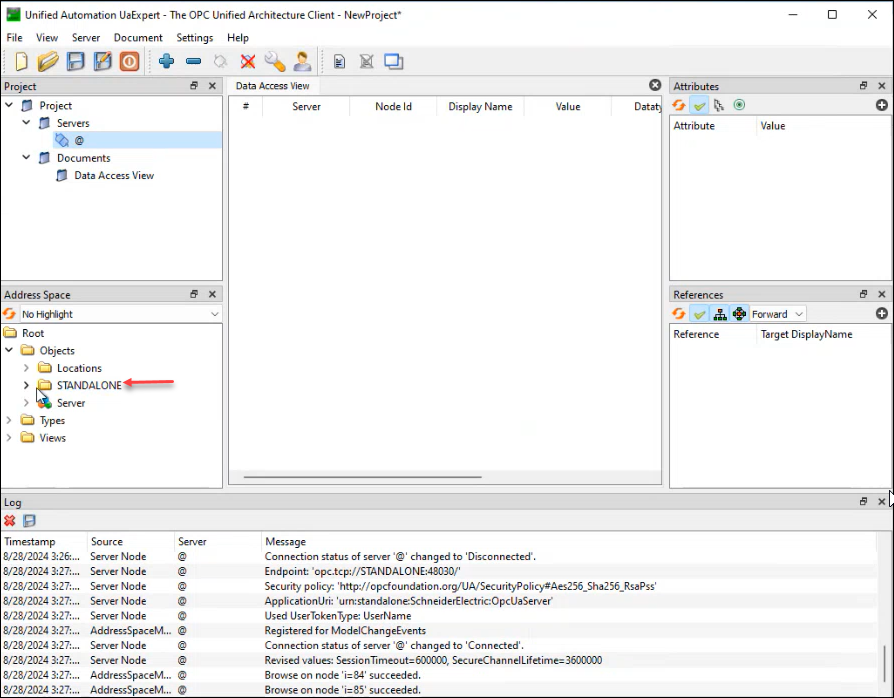894x698 pixels.
Task: Click the Open Project folder icon
Action: [x=48, y=61]
